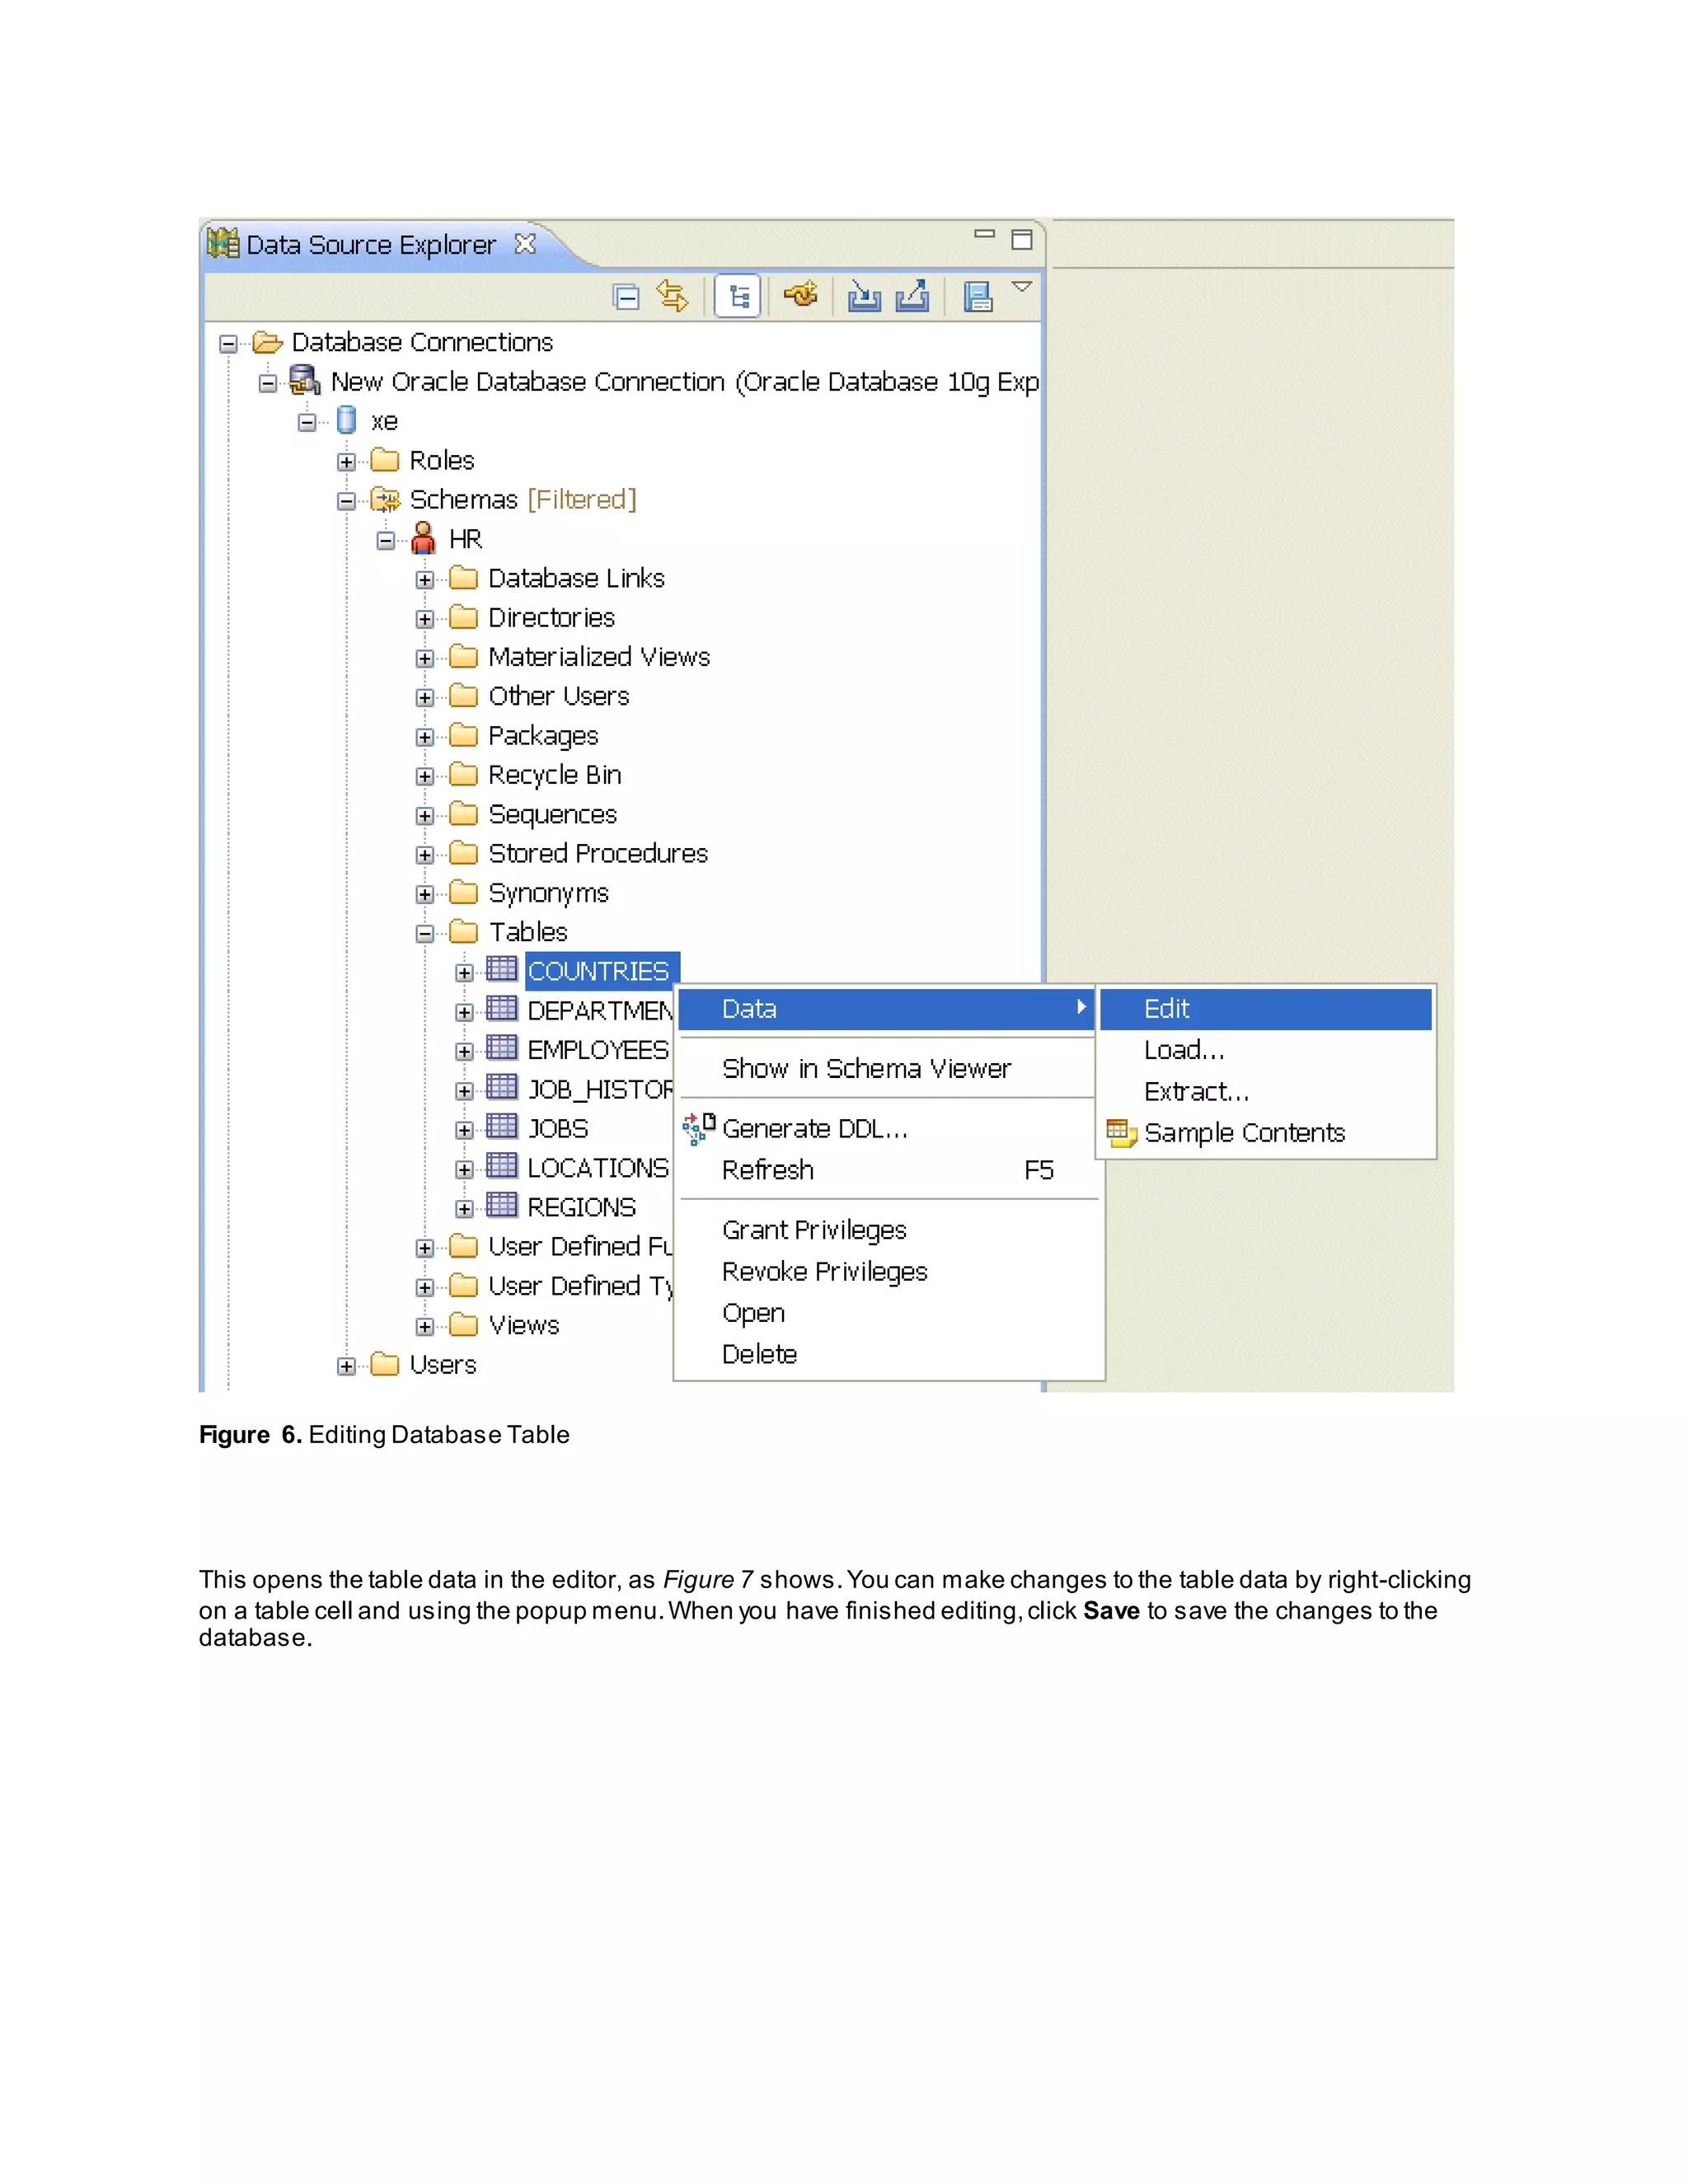The width and height of the screenshot is (1688, 2184).
Task: Click the Schemas filtered folder icon
Action: [x=385, y=499]
